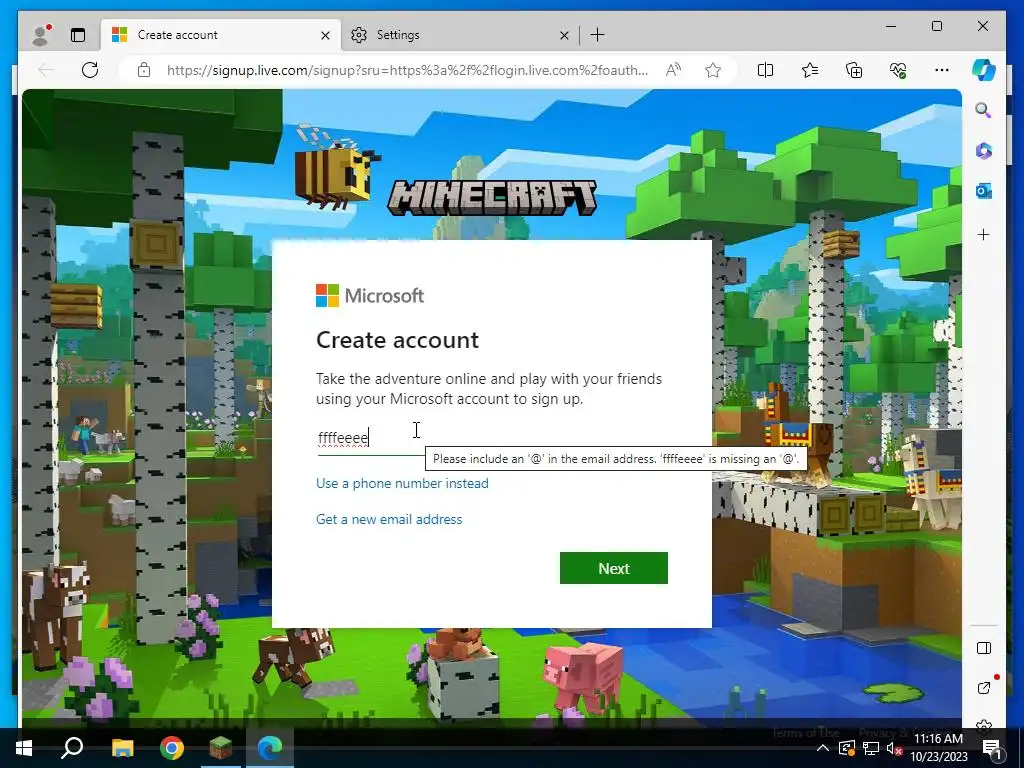Close the Create account tab
The width and height of the screenshot is (1024, 768).
click(325, 35)
